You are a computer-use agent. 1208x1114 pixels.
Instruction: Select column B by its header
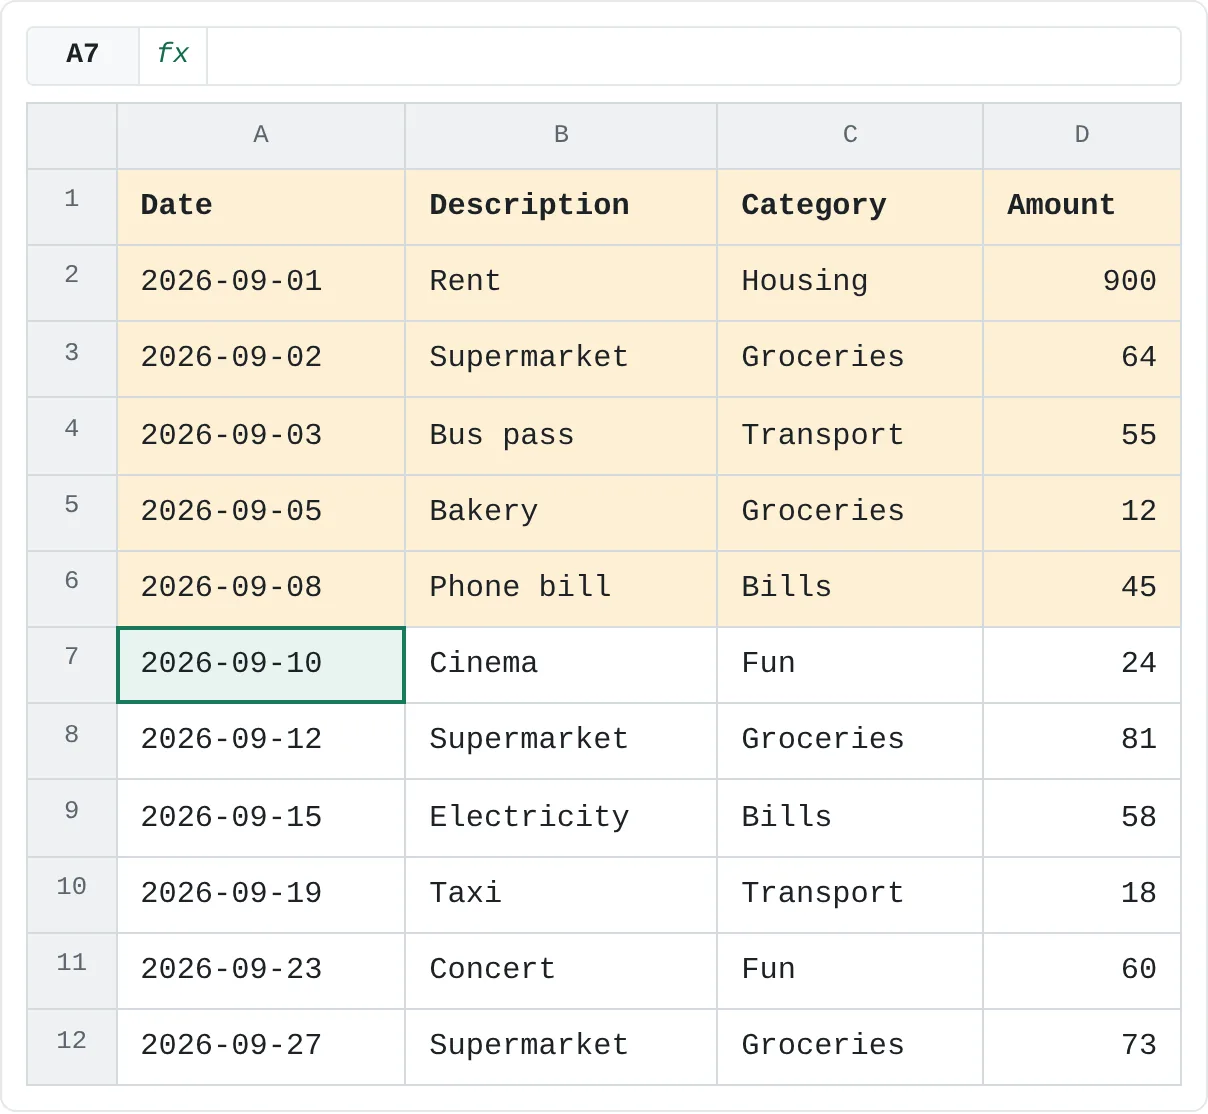[x=561, y=136]
